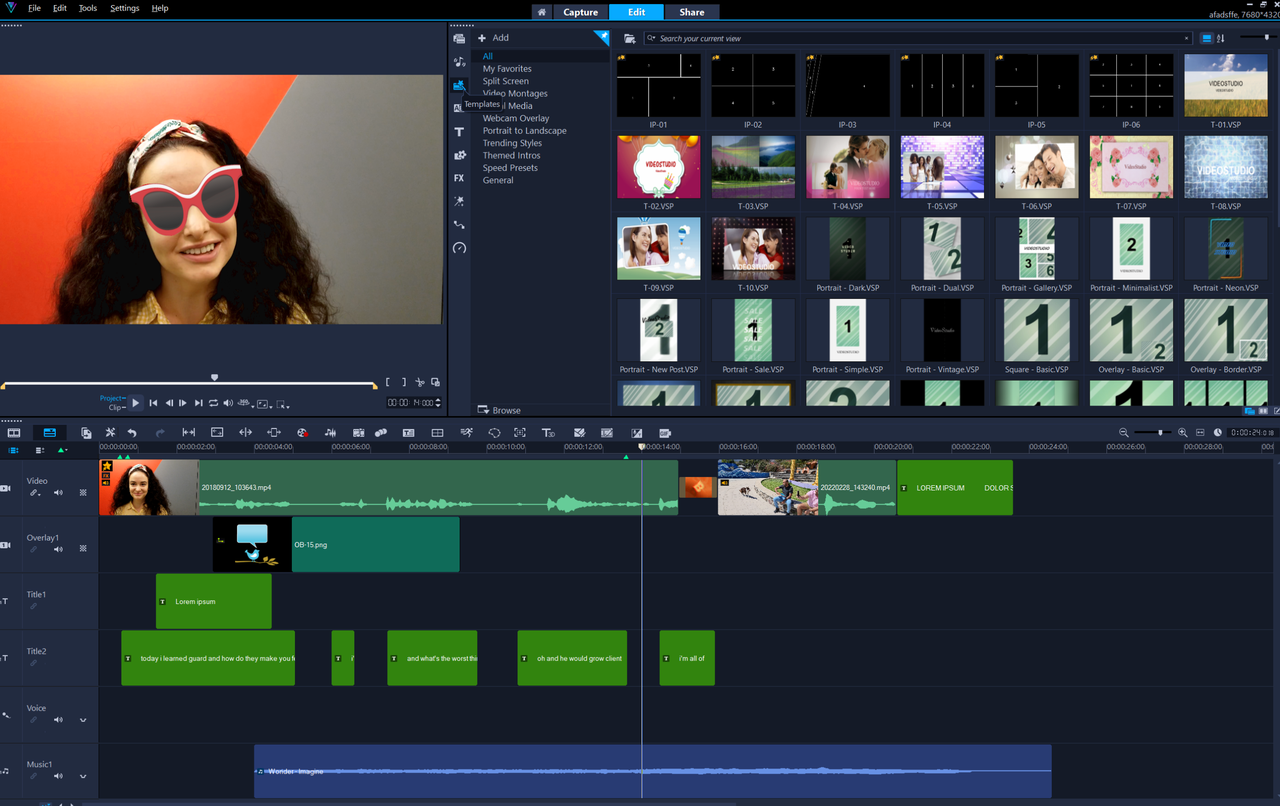Enable loop playback in the preview controls
The width and height of the screenshot is (1280, 806).
click(x=213, y=403)
